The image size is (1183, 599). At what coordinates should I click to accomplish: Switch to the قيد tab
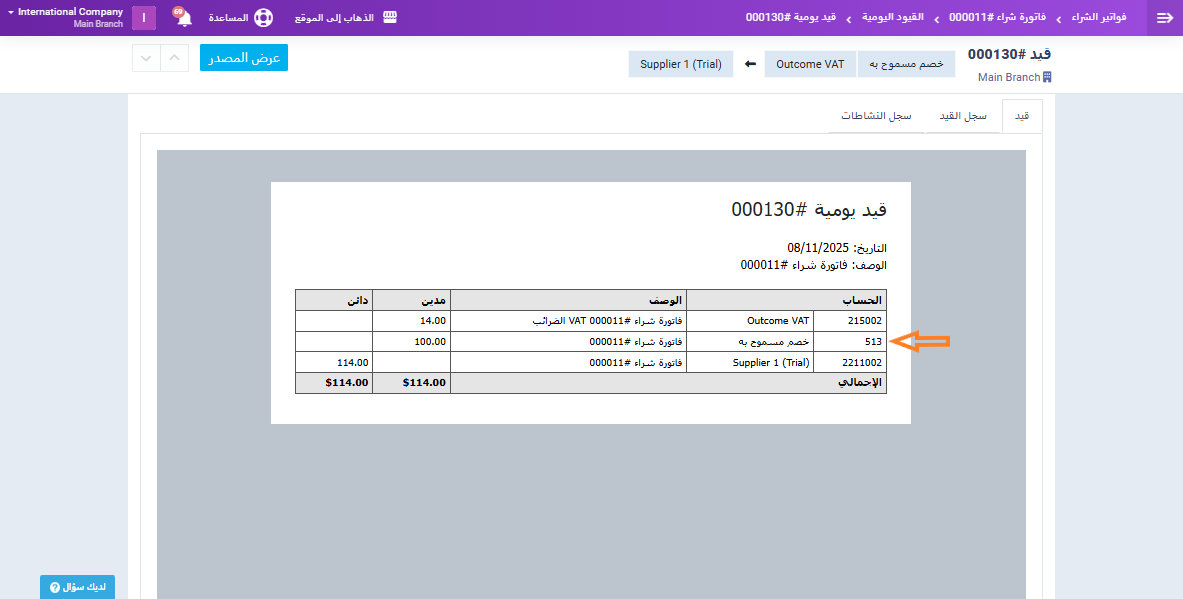tap(1022, 116)
